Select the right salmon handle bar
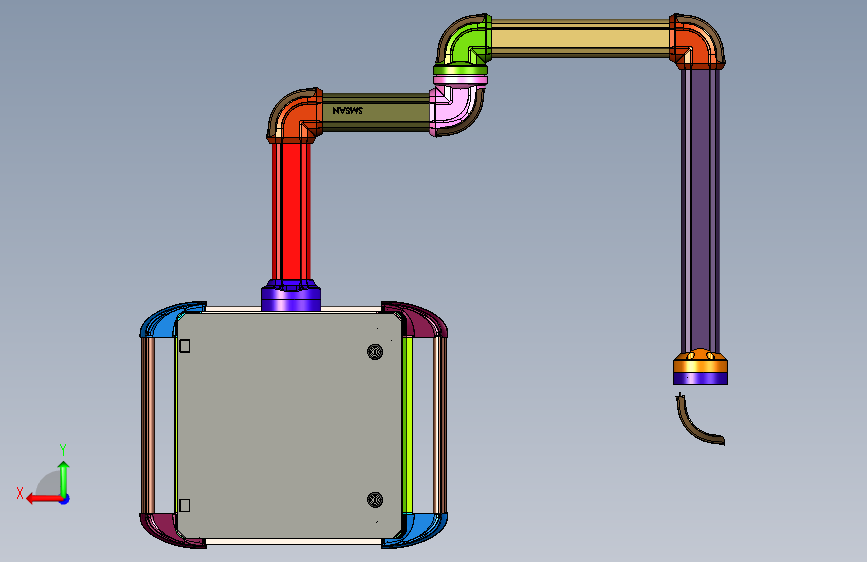This screenshot has width=867, height=562. pos(440,425)
